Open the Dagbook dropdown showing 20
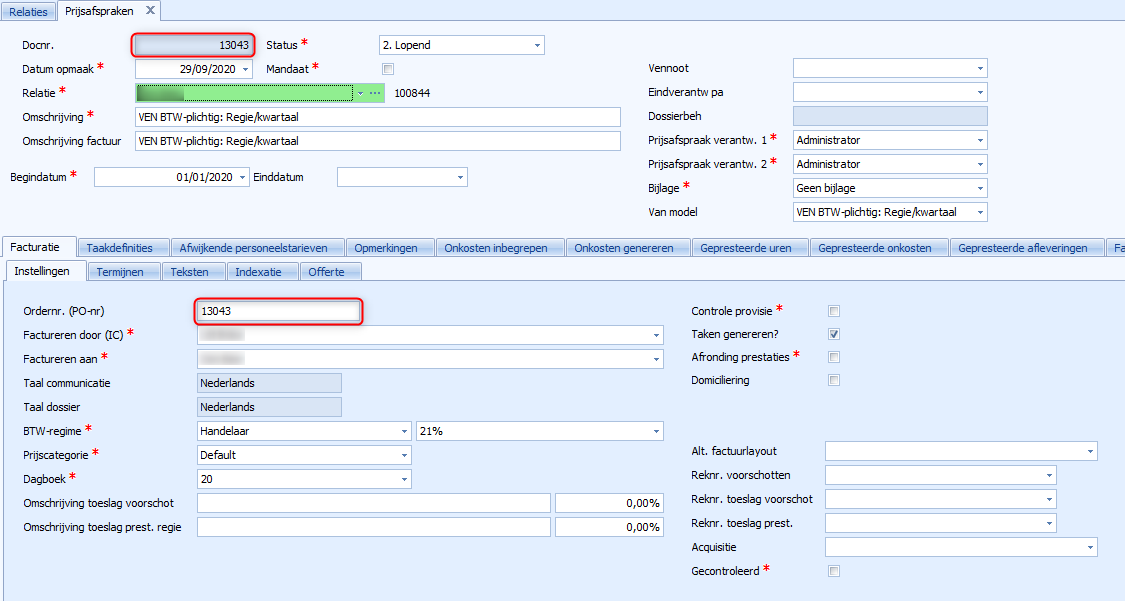Viewport: 1125px width, 601px height. click(x=404, y=479)
